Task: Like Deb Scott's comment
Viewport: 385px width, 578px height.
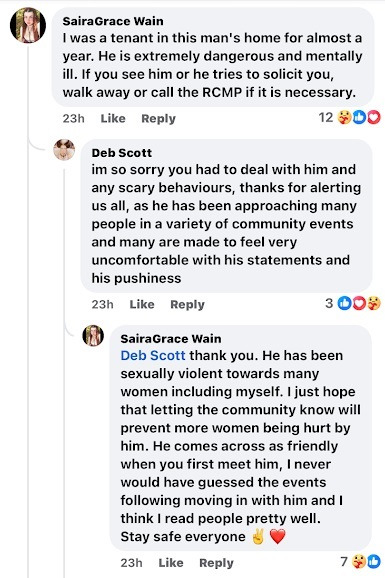Action: pos(142,304)
